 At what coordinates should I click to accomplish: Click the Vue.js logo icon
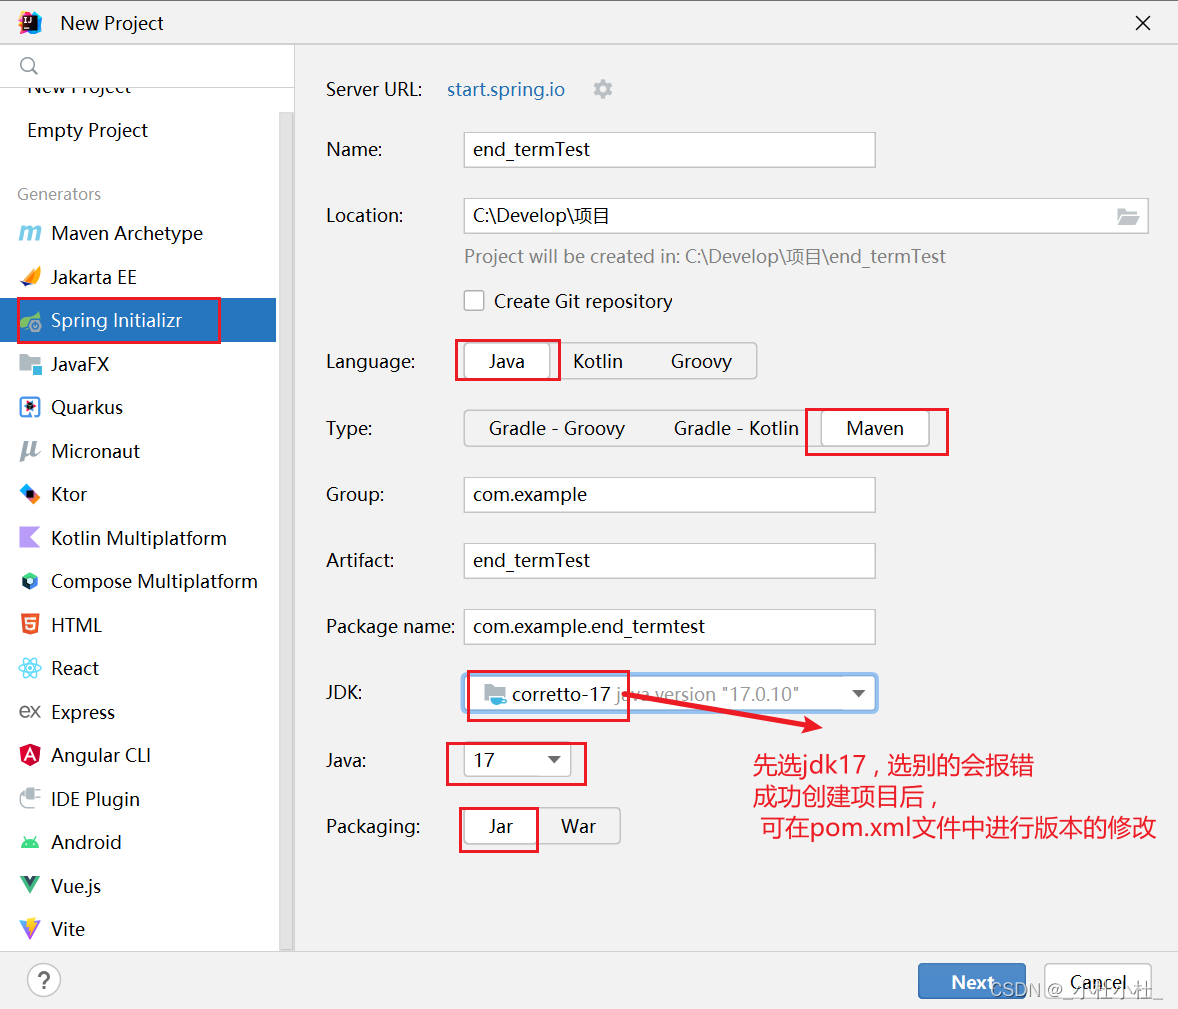click(x=30, y=885)
